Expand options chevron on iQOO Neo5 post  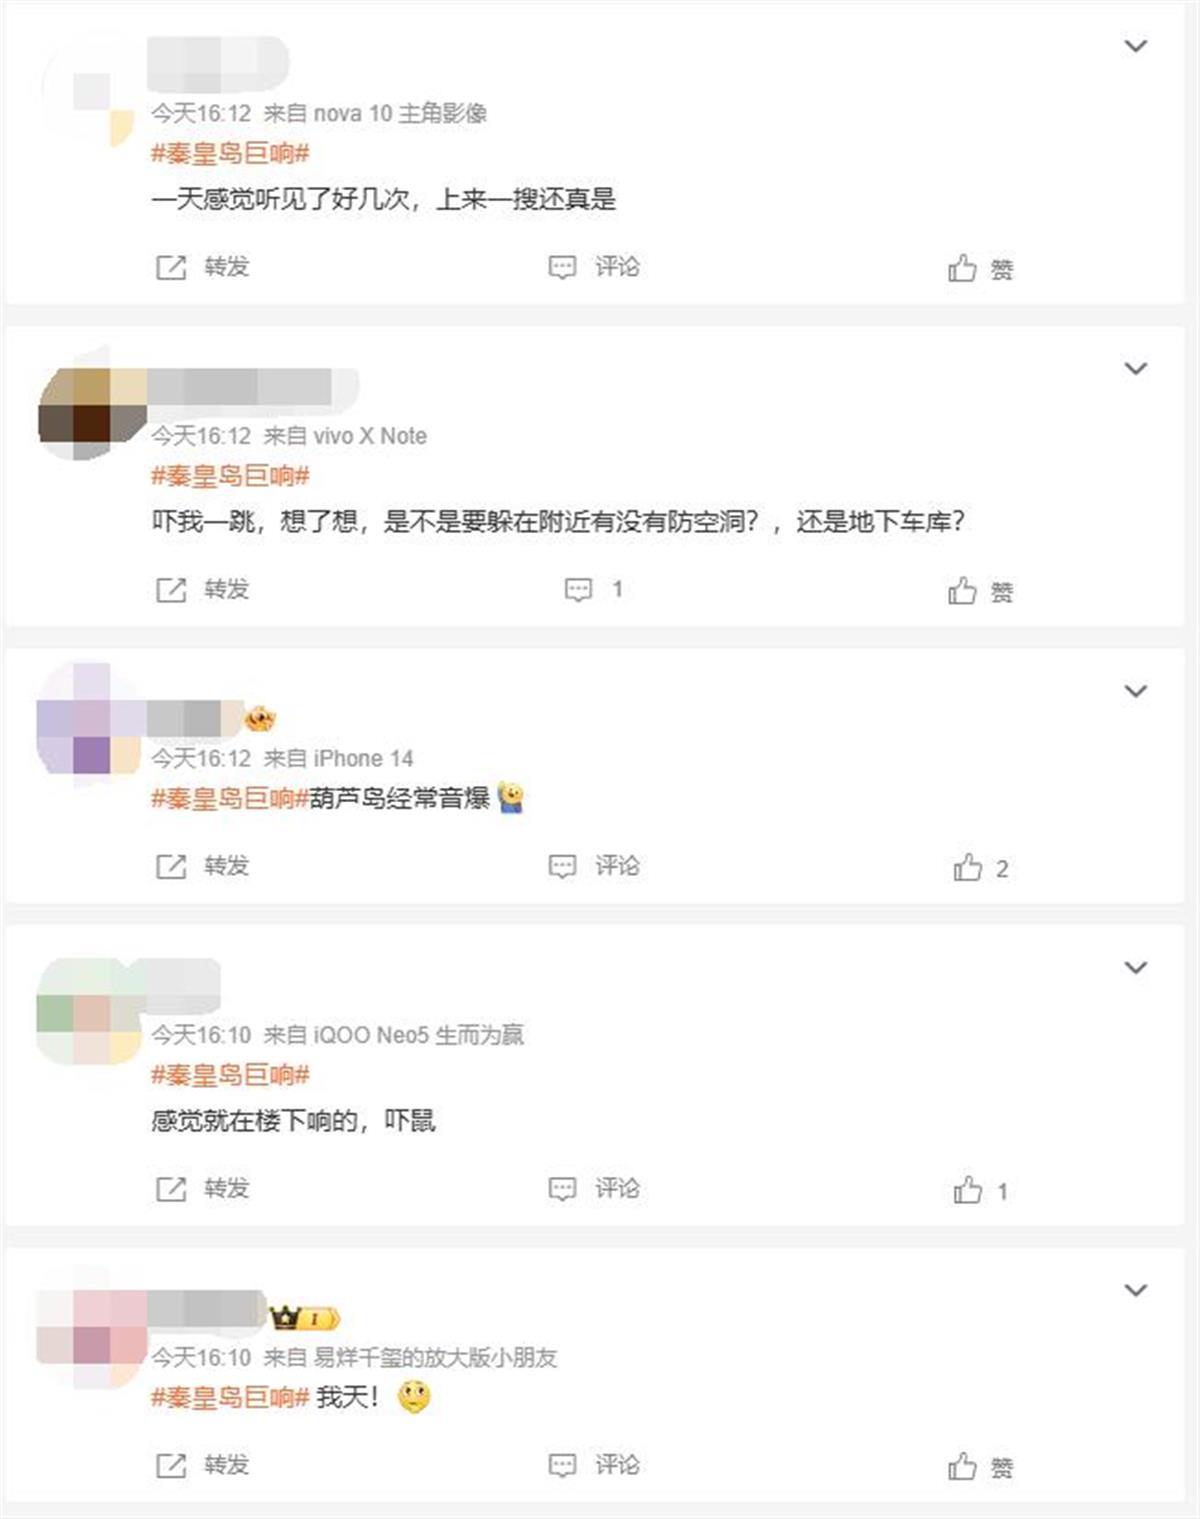pyautogui.click(x=1136, y=968)
